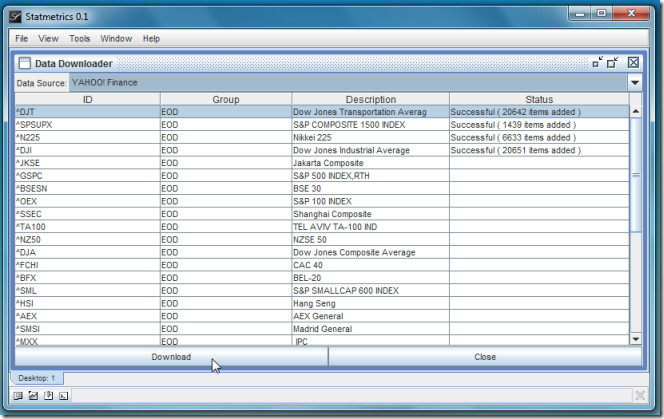Image resolution: width=664 pixels, height=419 pixels.
Task: Select the ^FCHI row
Action: [x=322, y=265]
